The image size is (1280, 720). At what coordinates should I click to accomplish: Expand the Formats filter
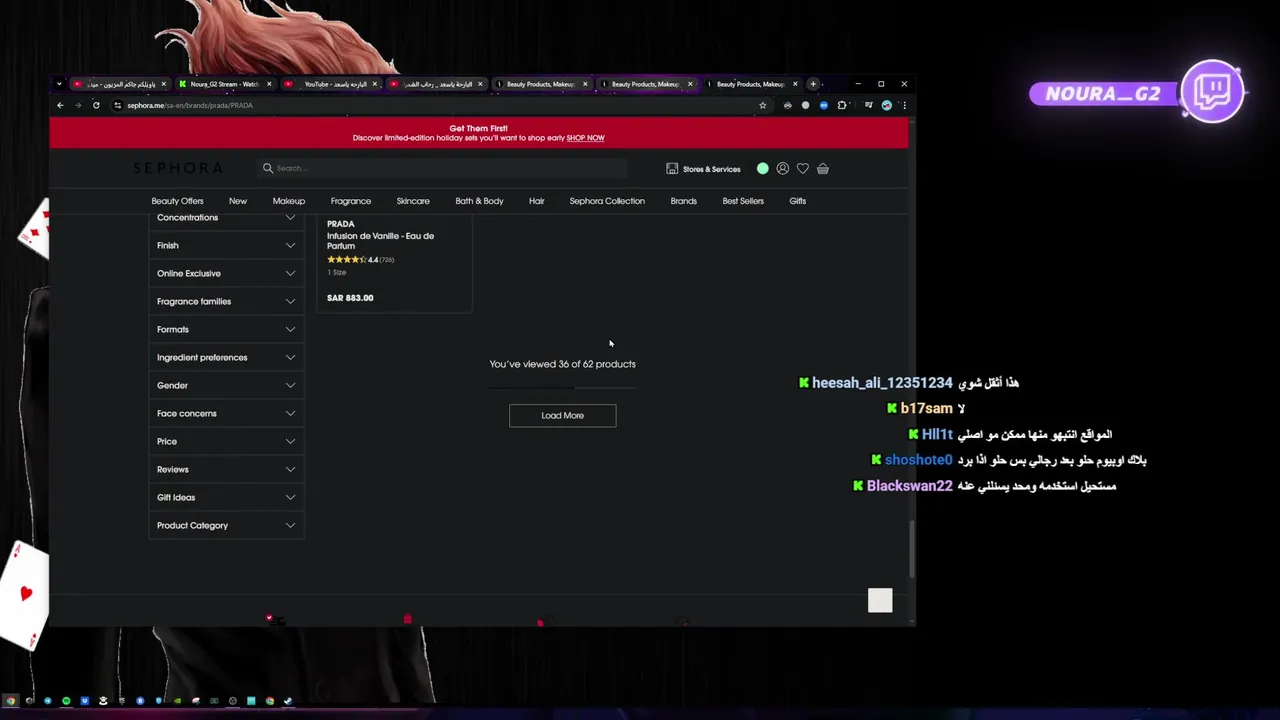click(x=226, y=329)
